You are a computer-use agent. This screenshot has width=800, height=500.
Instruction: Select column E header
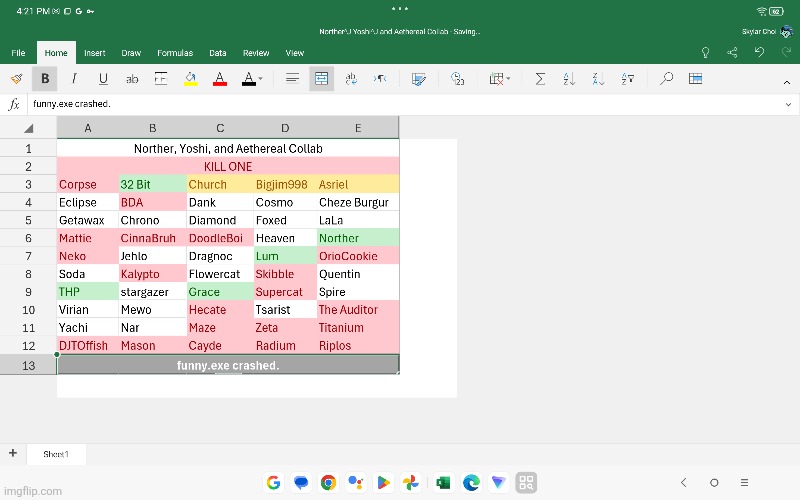click(x=358, y=128)
